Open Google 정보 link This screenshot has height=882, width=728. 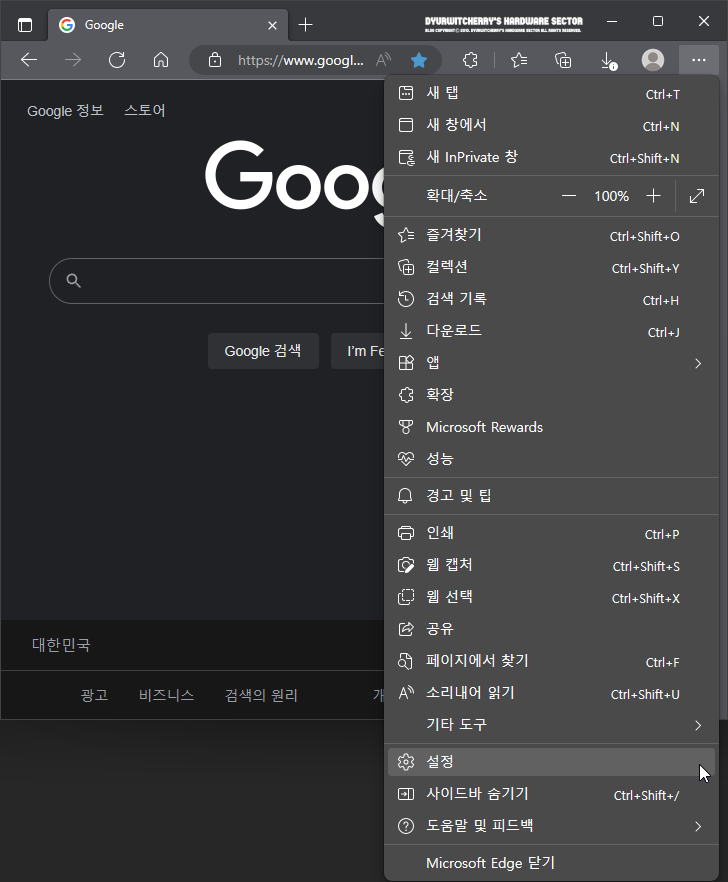65,111
